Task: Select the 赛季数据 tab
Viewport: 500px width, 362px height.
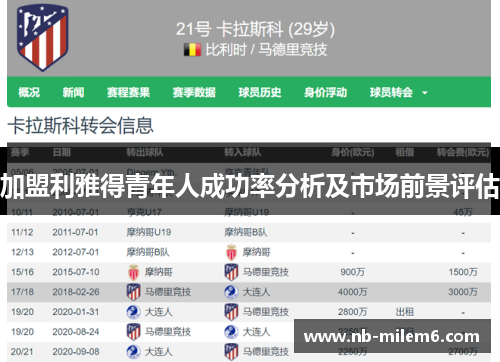Action: [194, 92]
